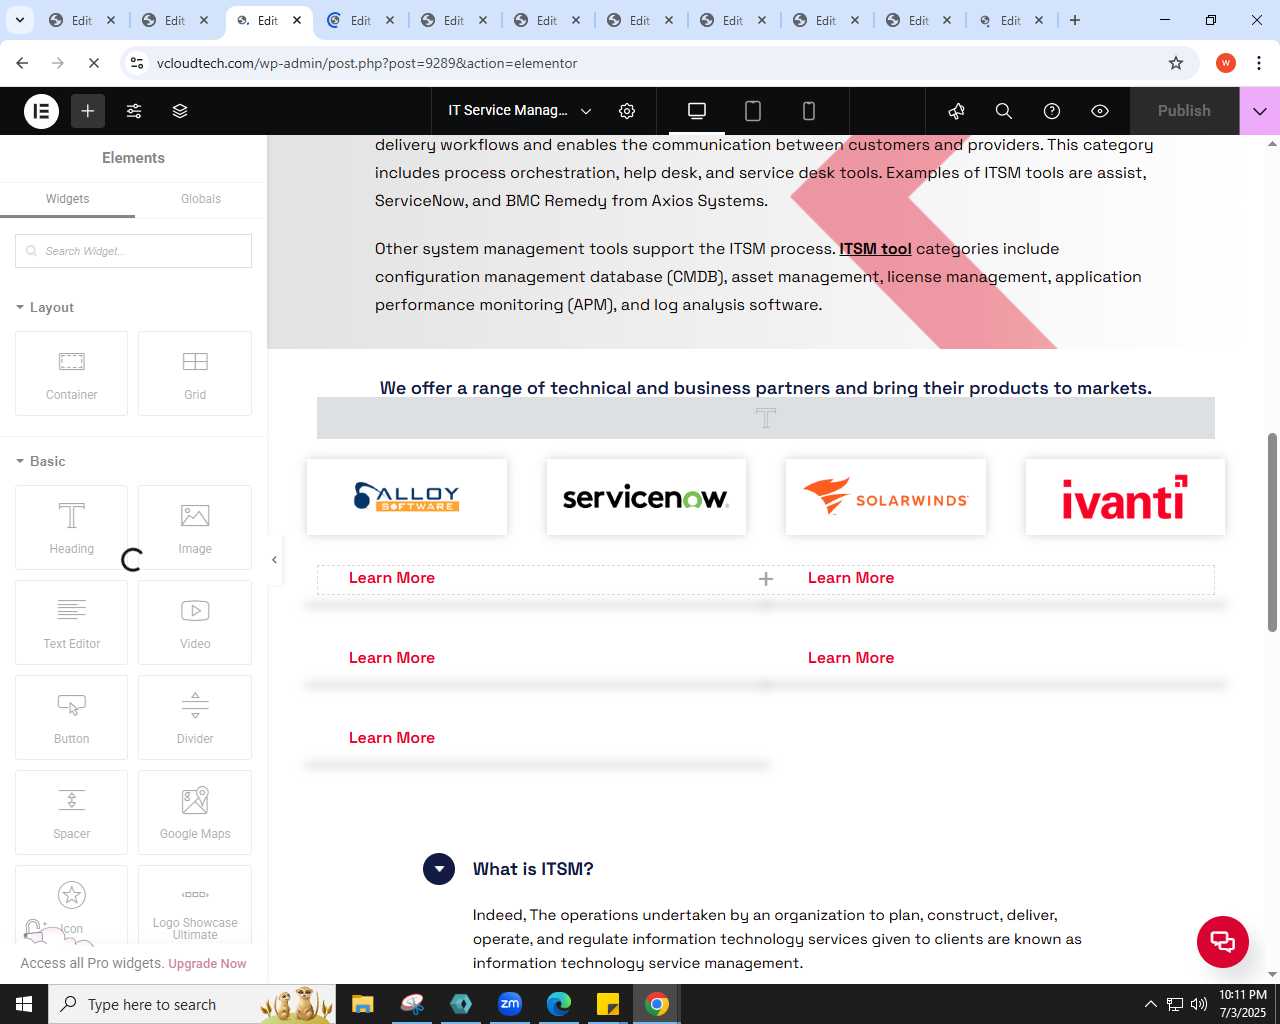
Task: Select the Logo Showcase Ultimate widget
Action: 195,905
